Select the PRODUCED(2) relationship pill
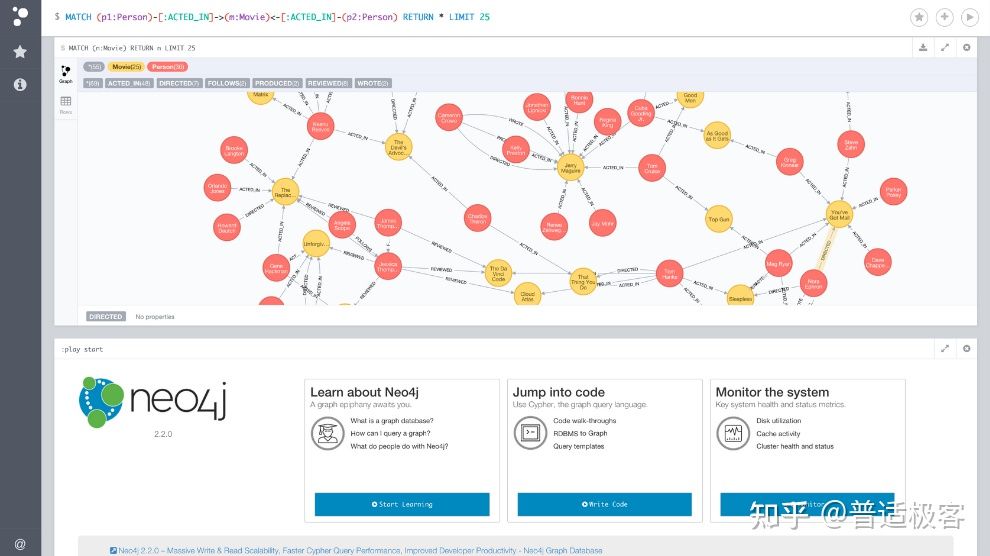This screenshot has height=556, width=990. [x=277, y=83]
